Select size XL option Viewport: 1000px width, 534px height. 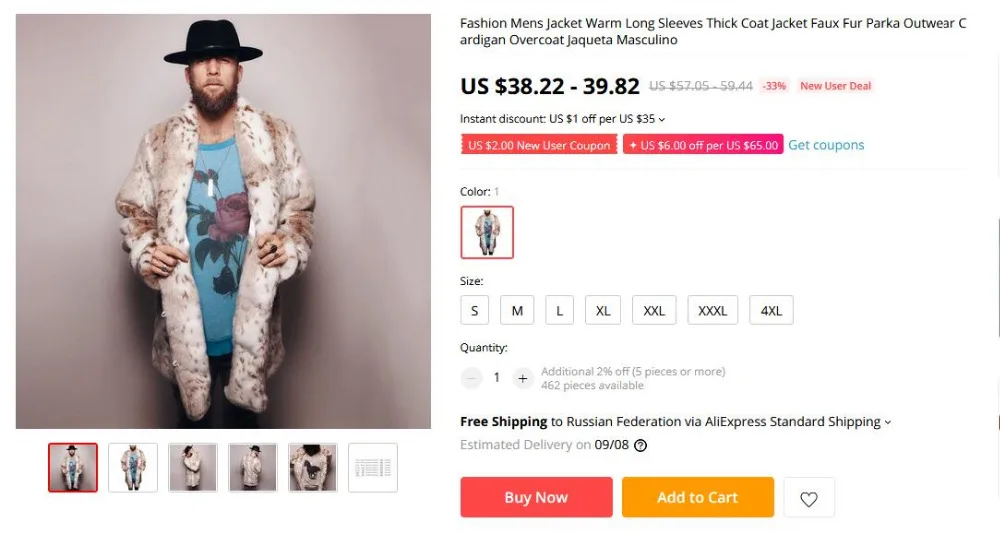point(603,311)
